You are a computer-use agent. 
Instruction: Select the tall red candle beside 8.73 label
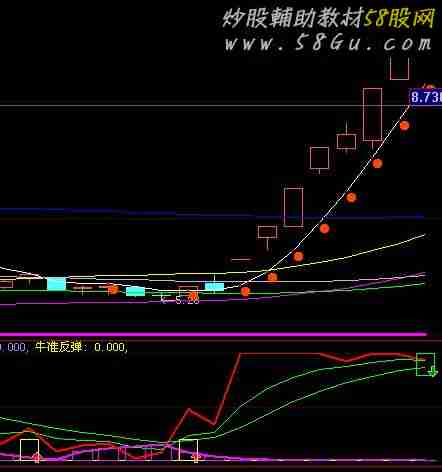(372, 115)
